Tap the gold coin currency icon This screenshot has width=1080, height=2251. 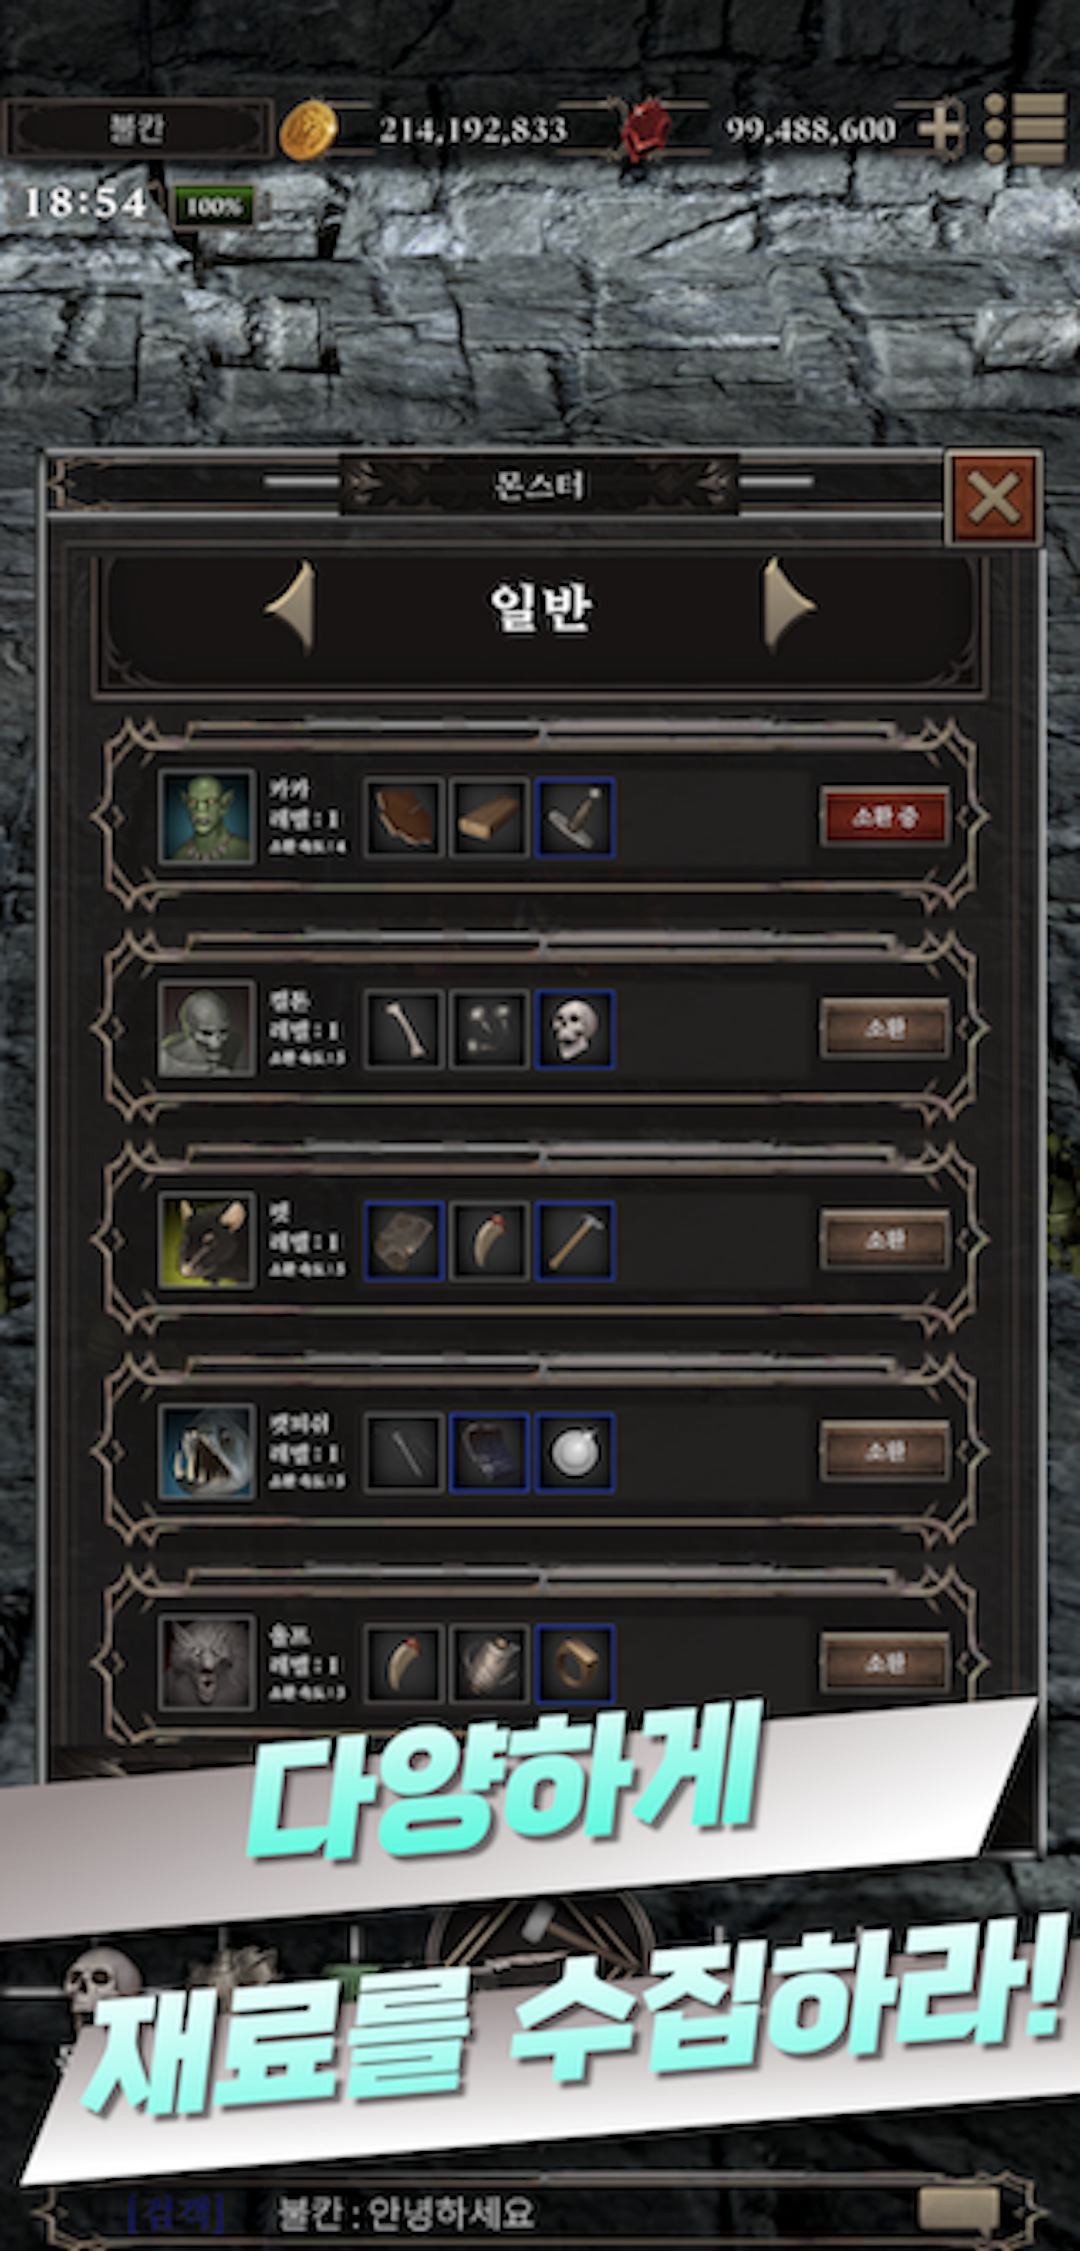(307, 130)
